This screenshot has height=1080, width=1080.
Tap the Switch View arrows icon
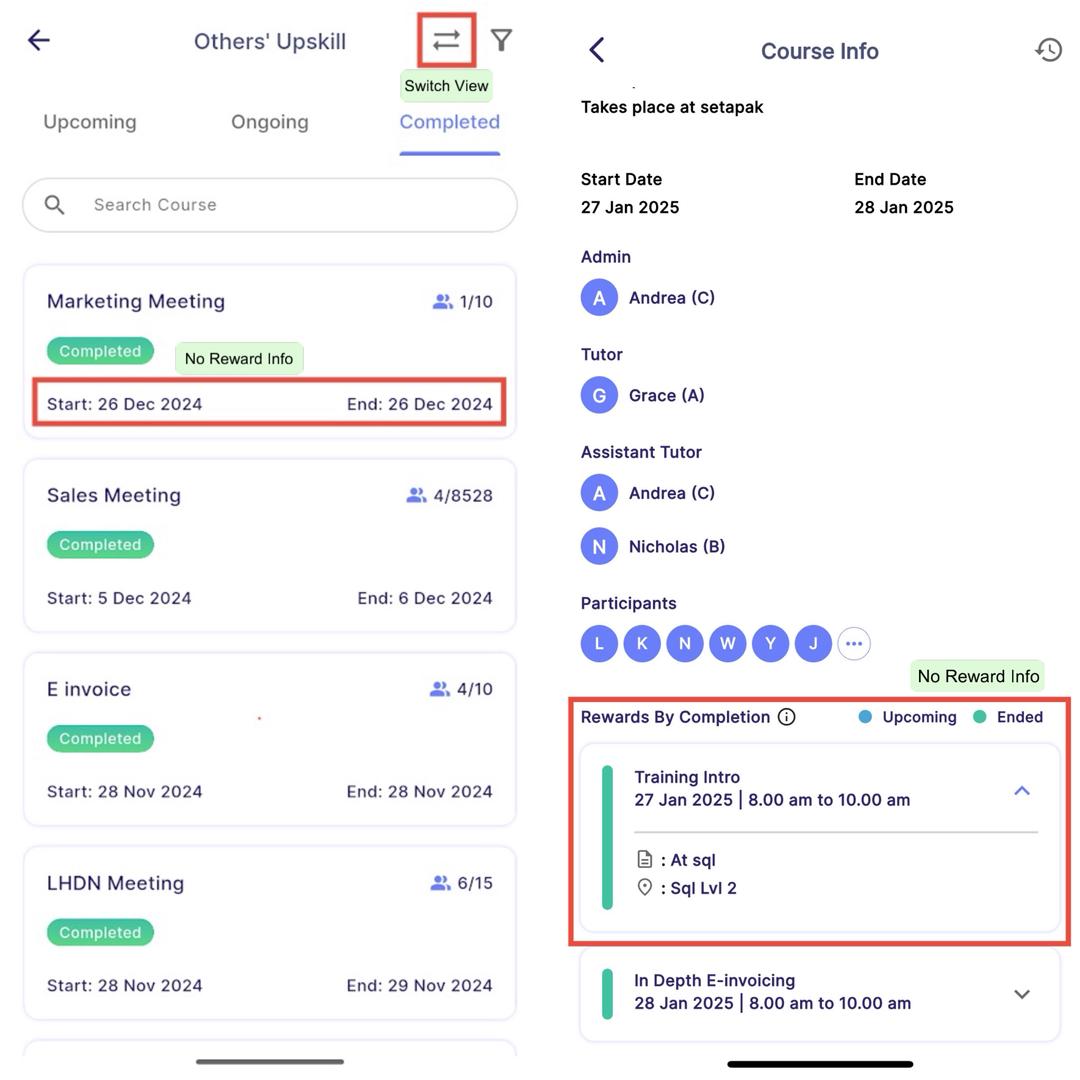click(446, 40)
